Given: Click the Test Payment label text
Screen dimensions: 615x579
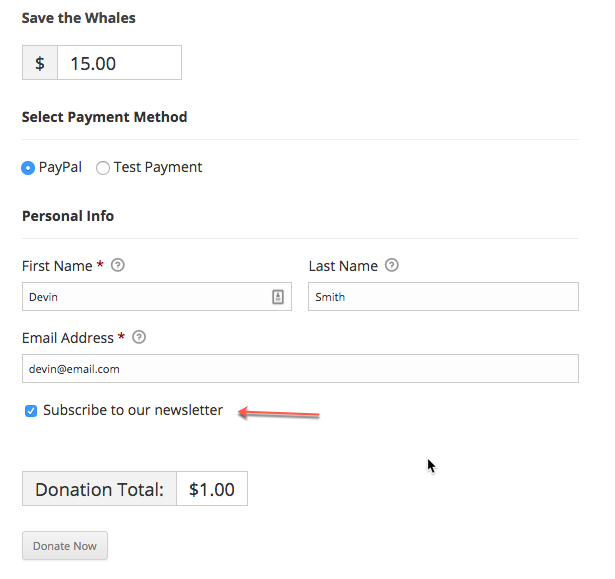Looking at the screenshot, I should pos(158,168).
